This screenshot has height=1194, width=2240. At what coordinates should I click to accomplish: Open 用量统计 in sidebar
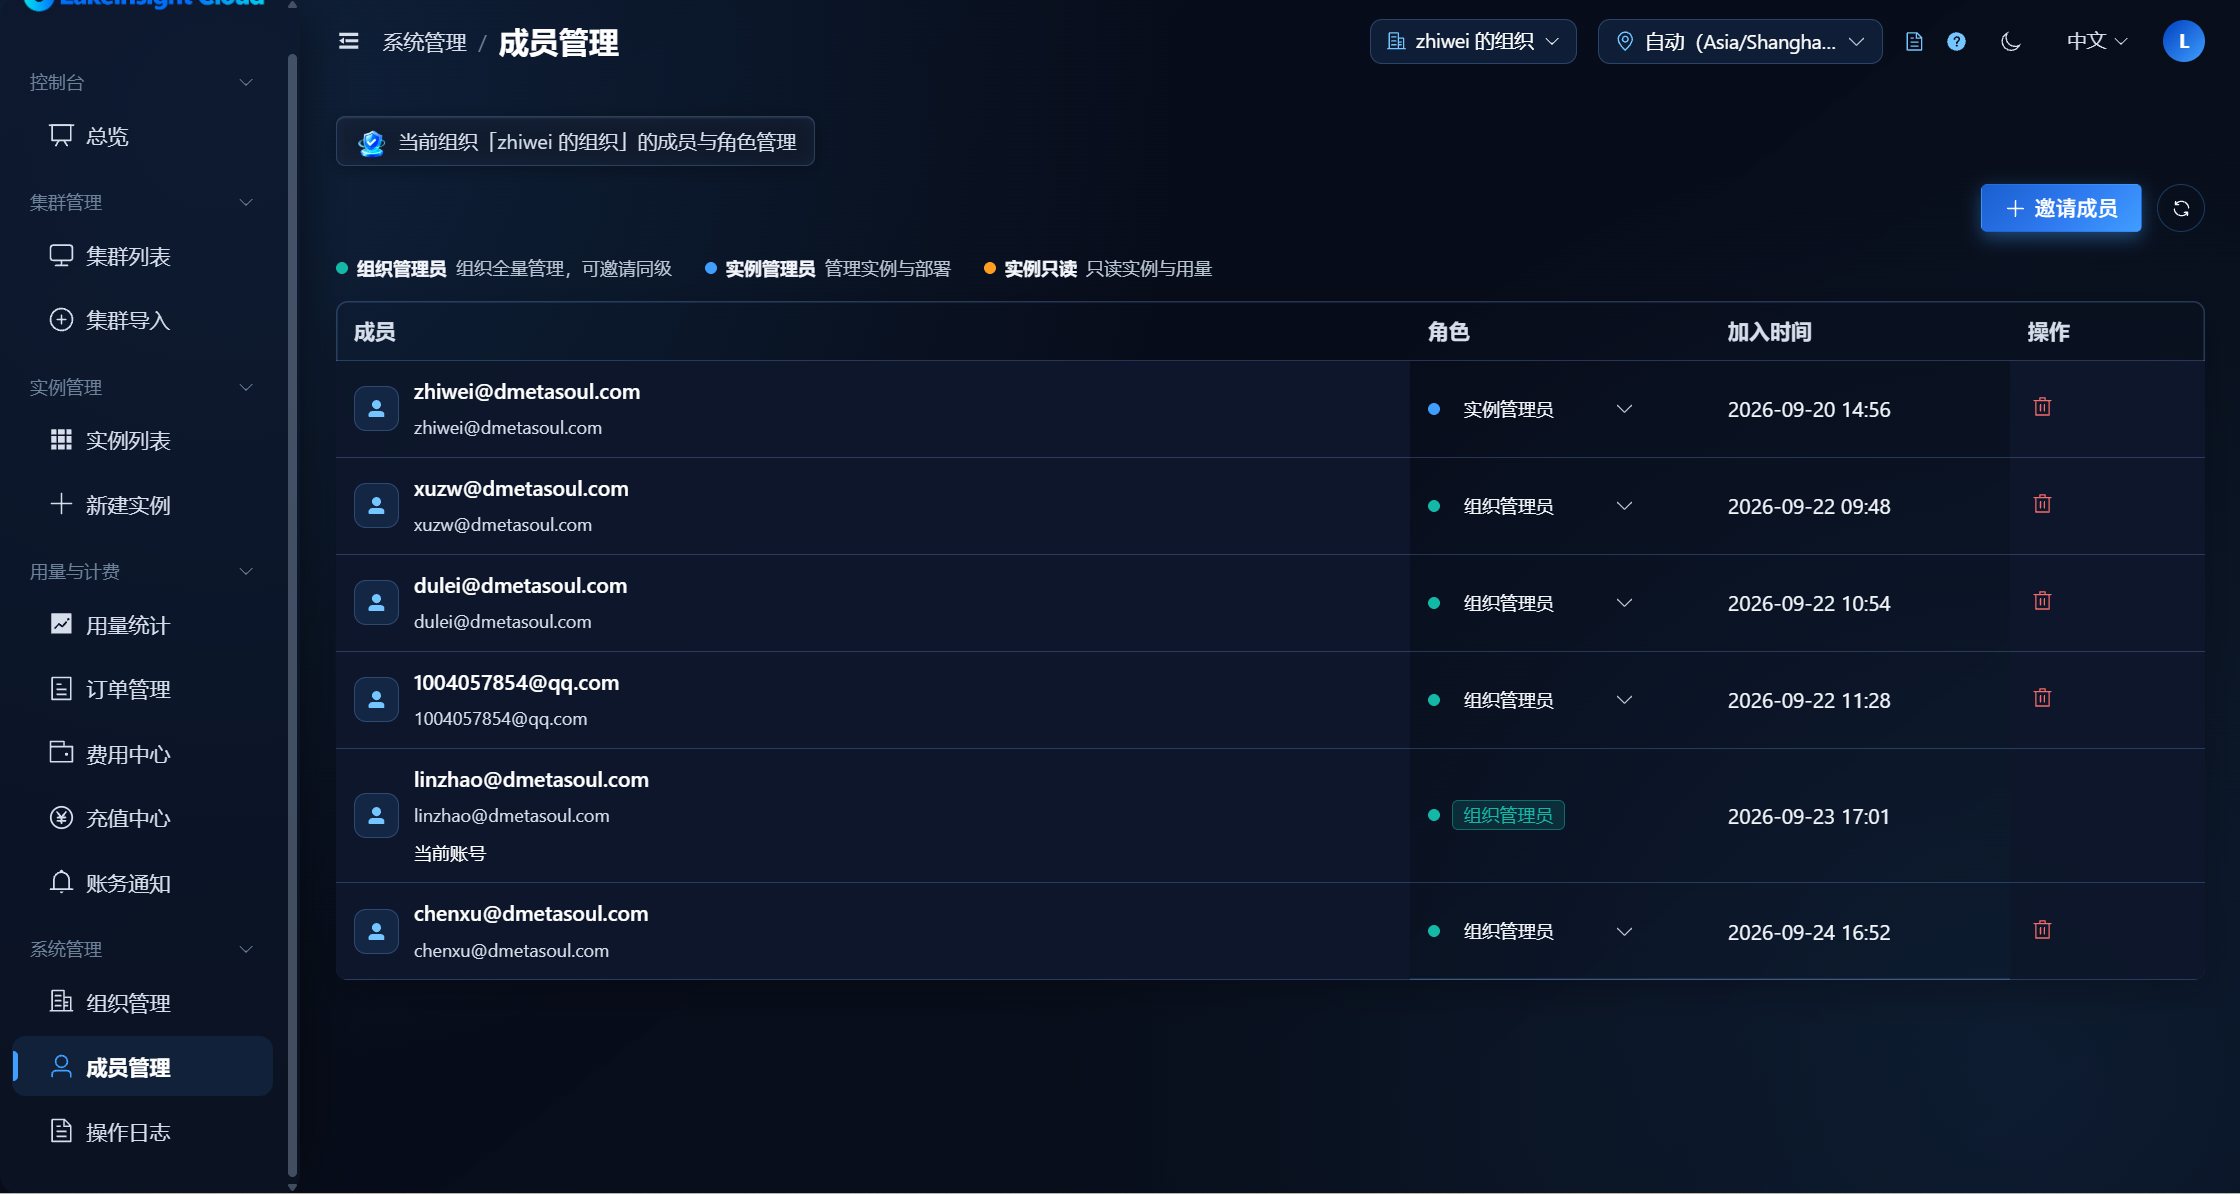click(142, 625)
